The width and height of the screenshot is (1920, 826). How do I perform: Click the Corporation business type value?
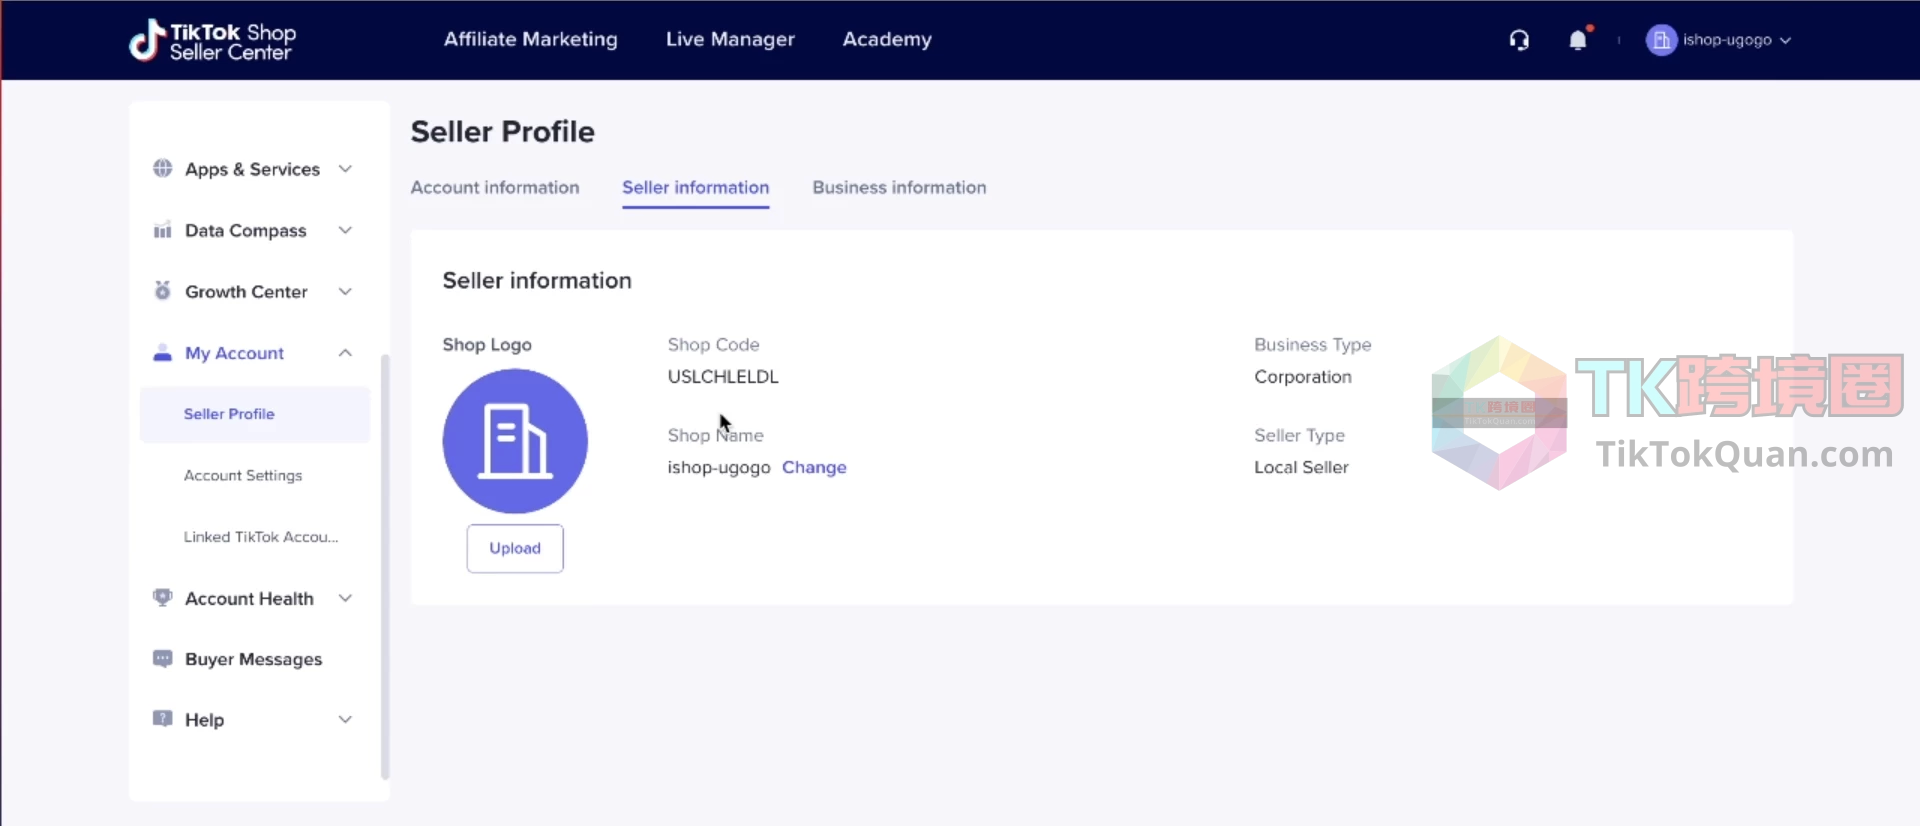[x=1303, y=377]
